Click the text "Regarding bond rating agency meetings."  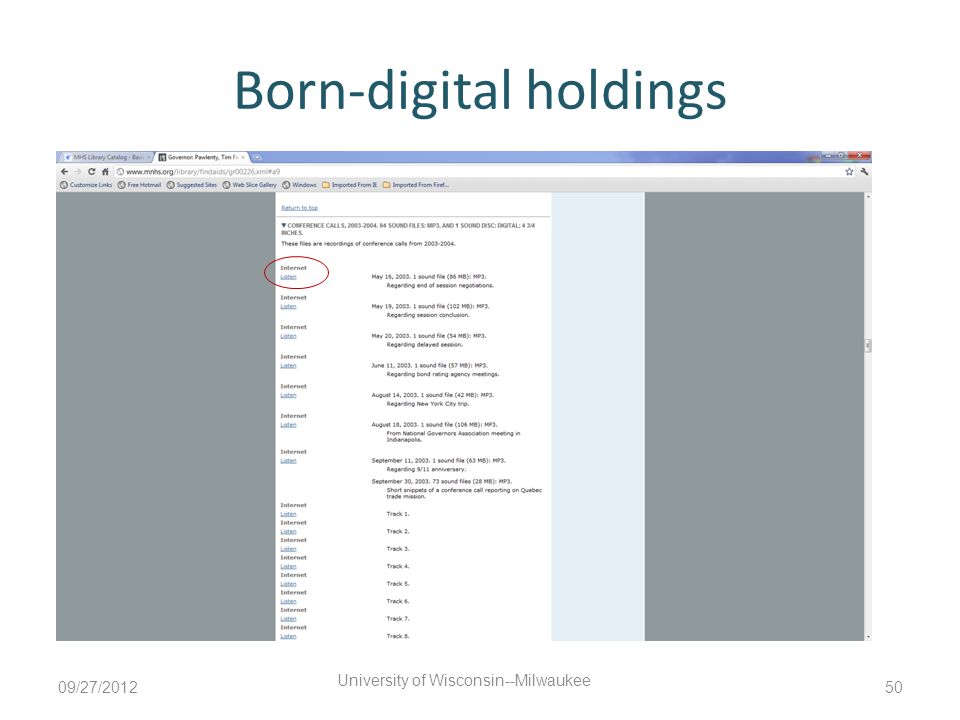(x=443, y=374)
